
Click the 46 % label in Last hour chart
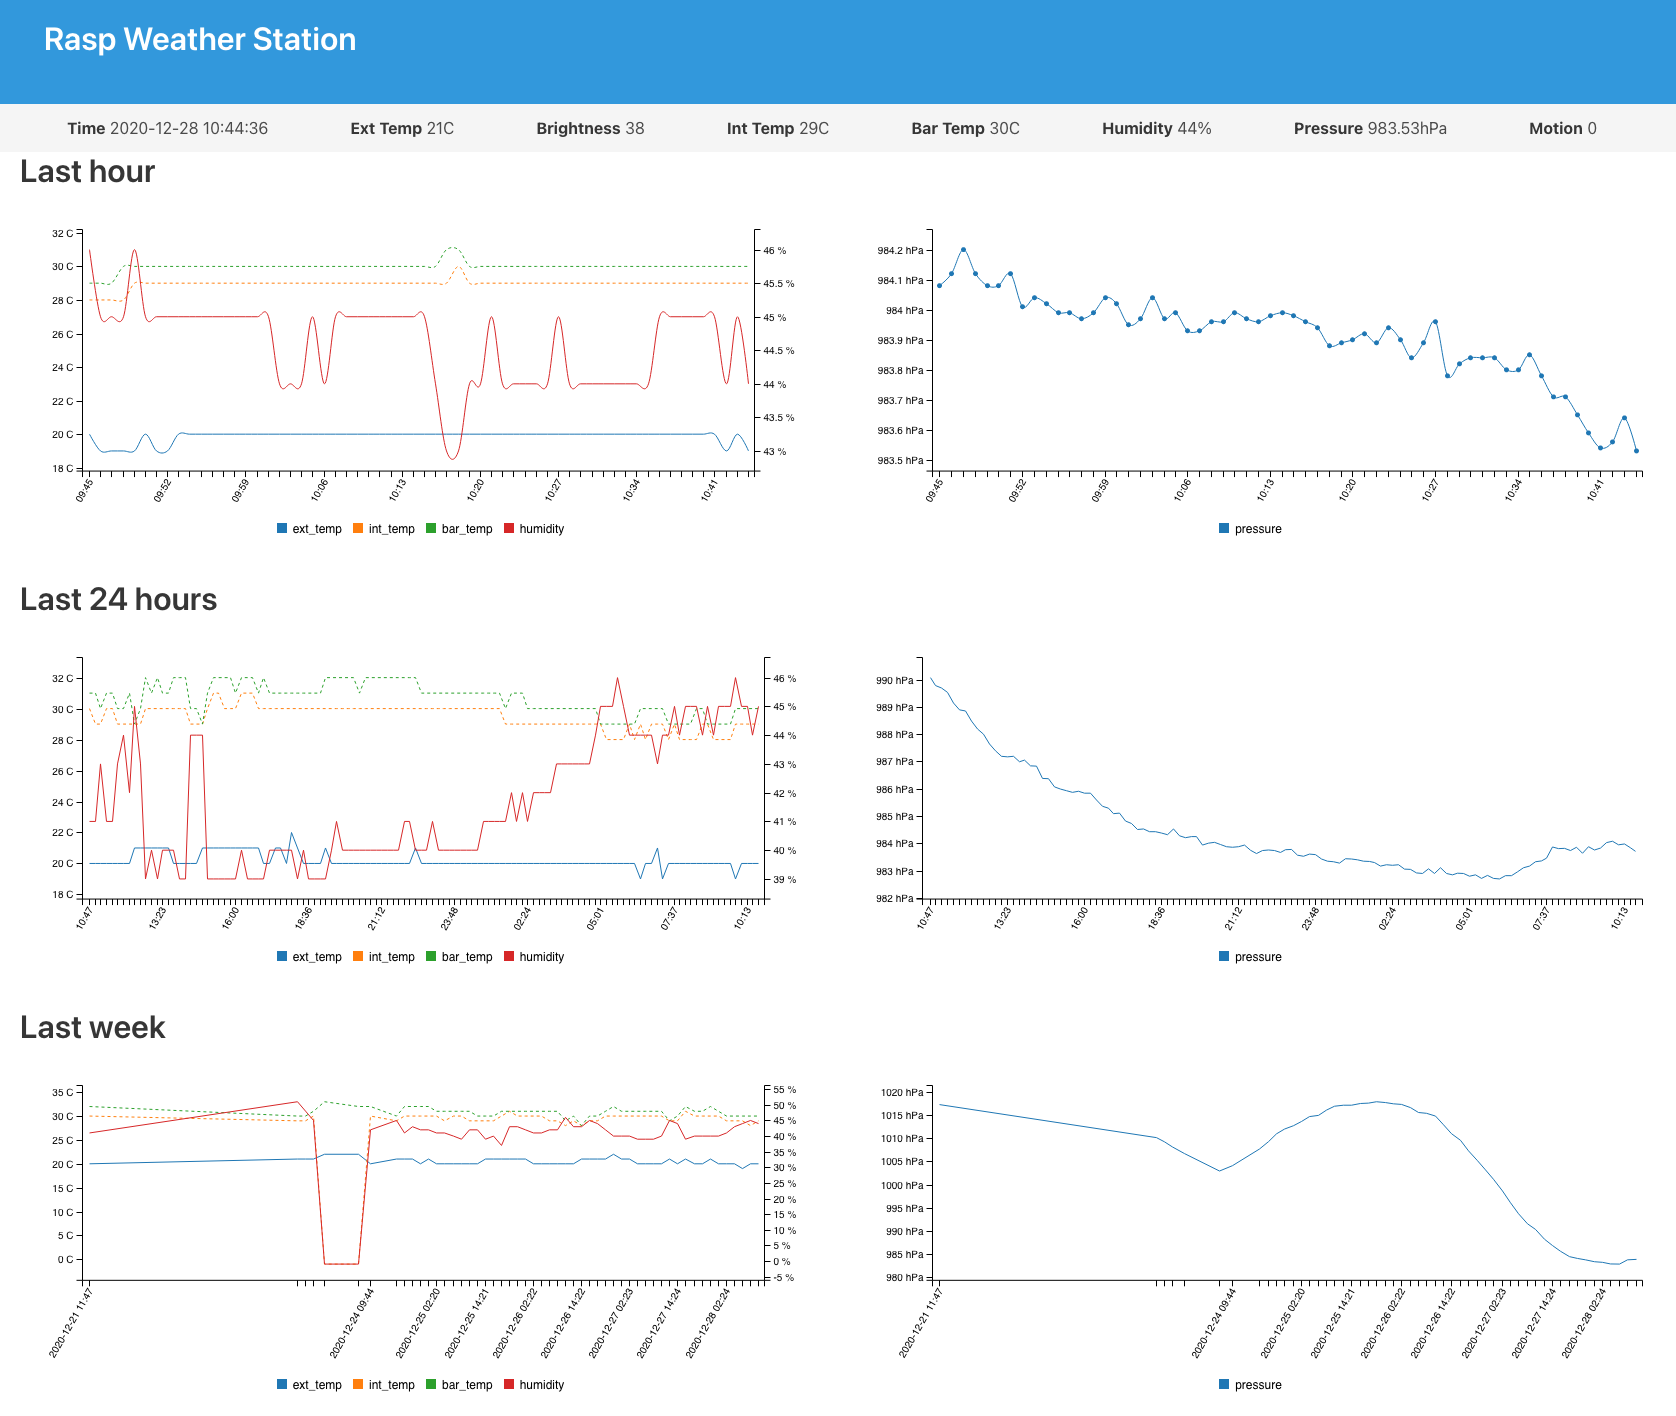775,250
